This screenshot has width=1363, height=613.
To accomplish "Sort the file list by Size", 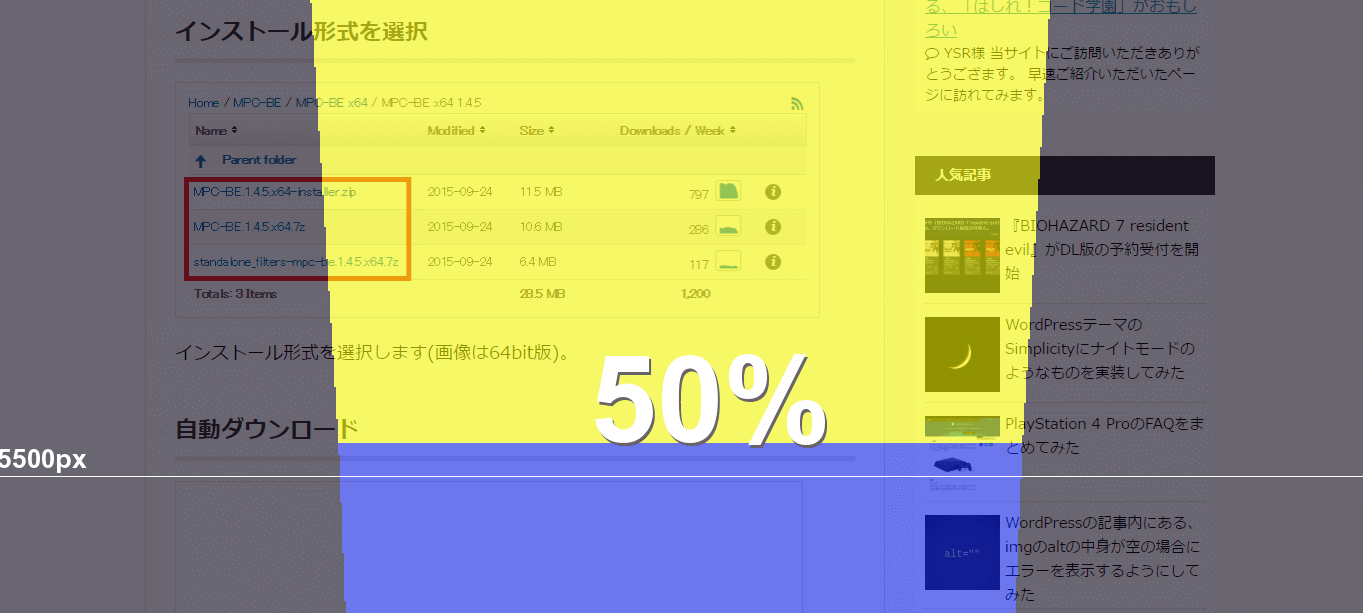I will (x=537, y=131).
